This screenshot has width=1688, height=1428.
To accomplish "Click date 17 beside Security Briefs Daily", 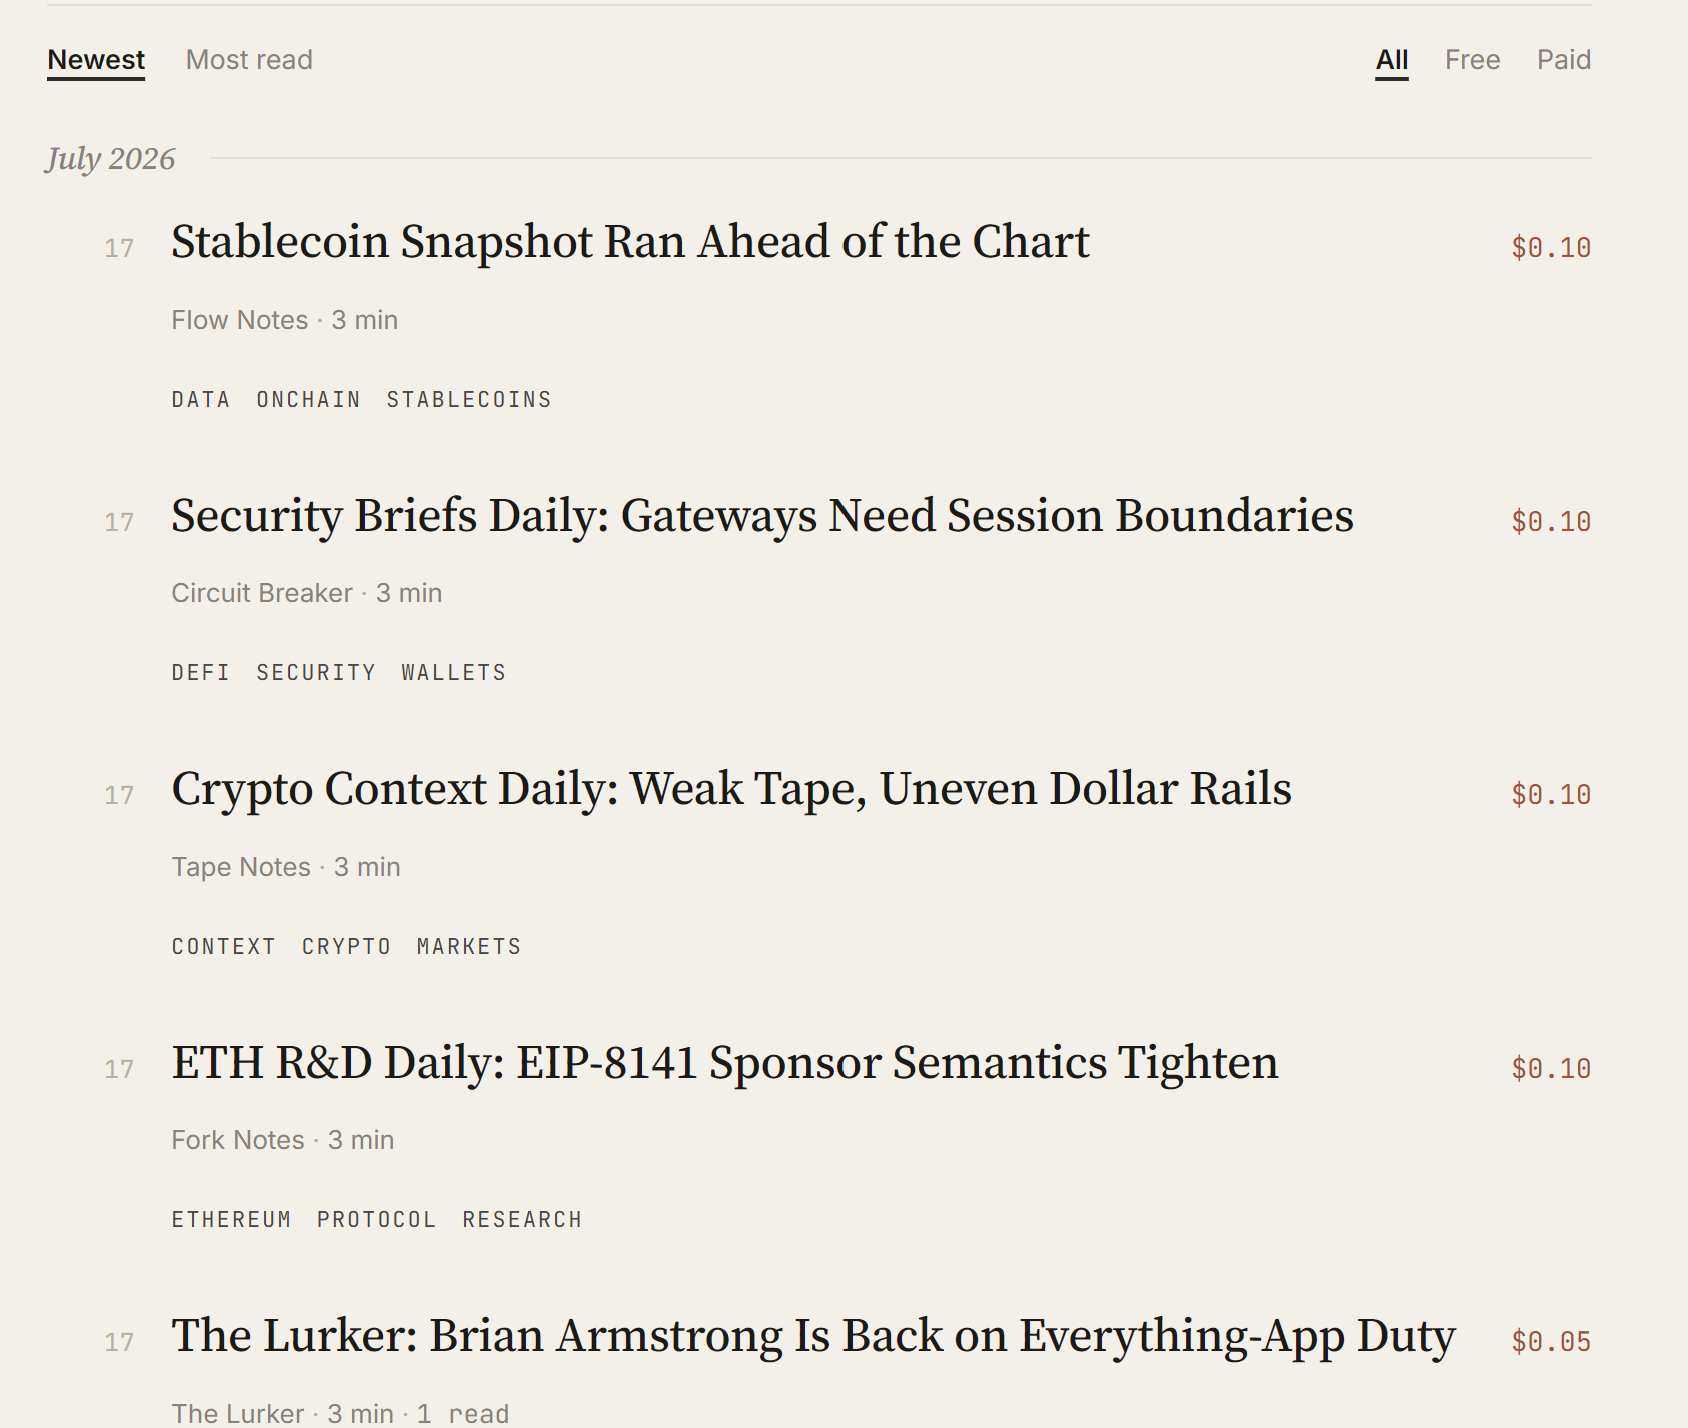I will pyautogui.click(x=119, y=522).
